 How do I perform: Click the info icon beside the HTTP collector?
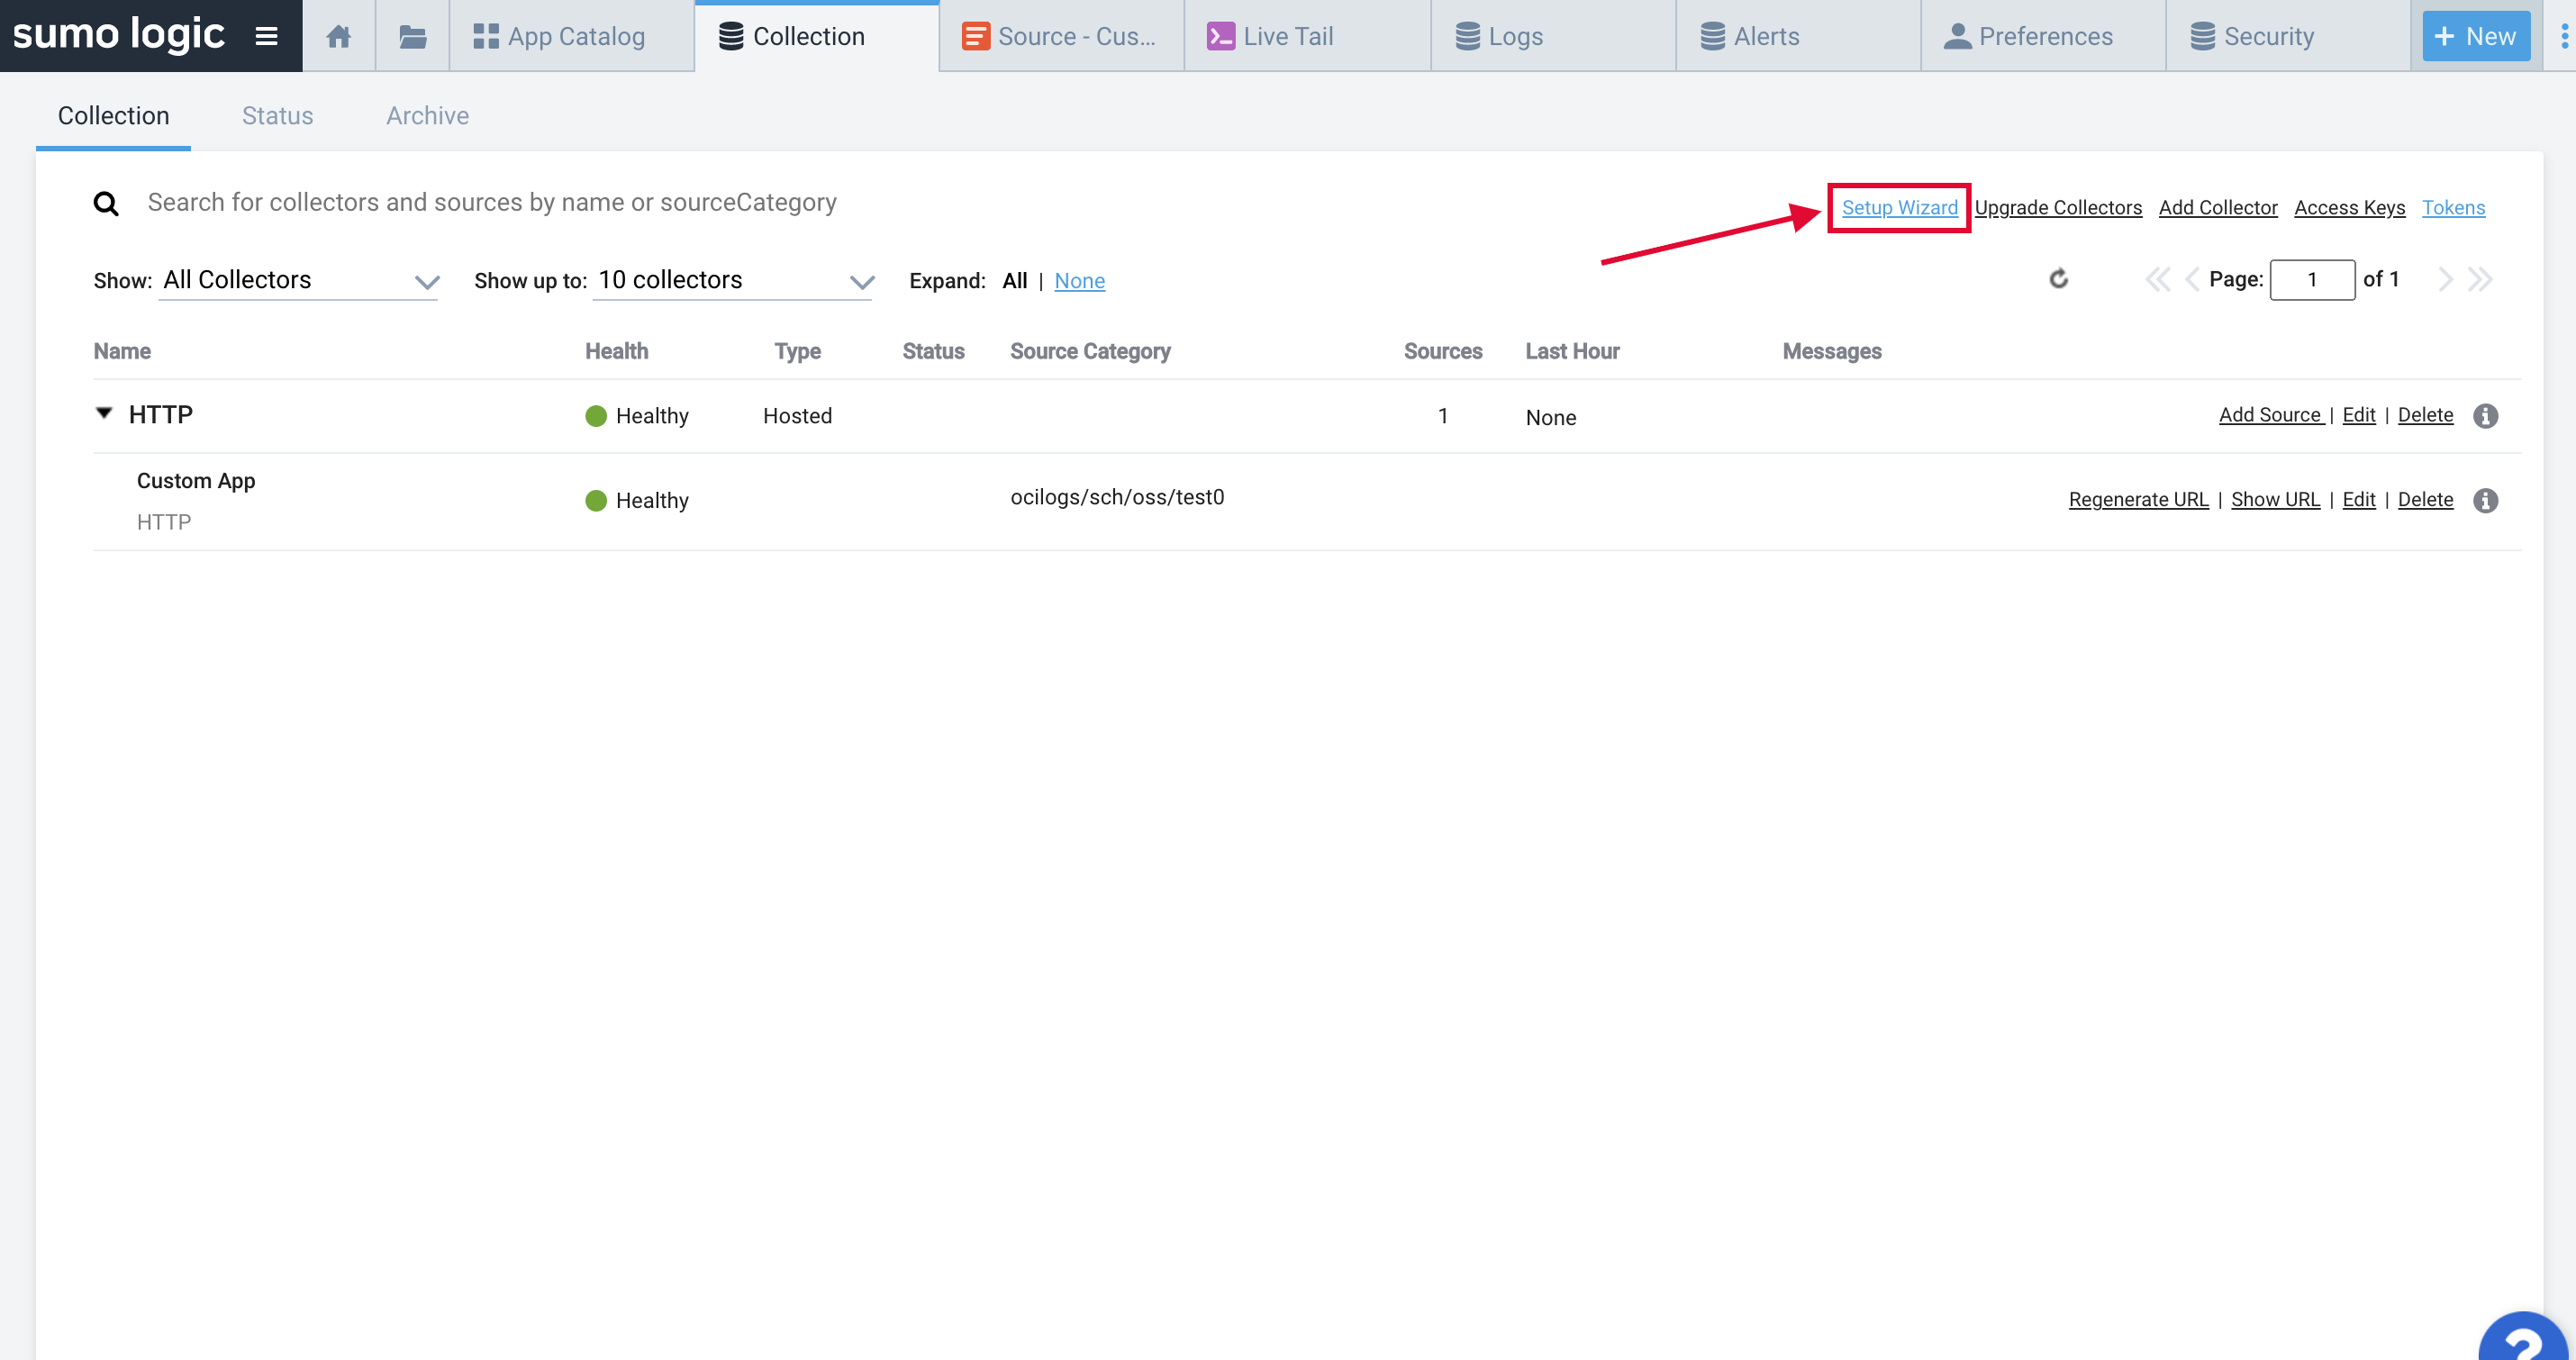[x=2487, y=416]
